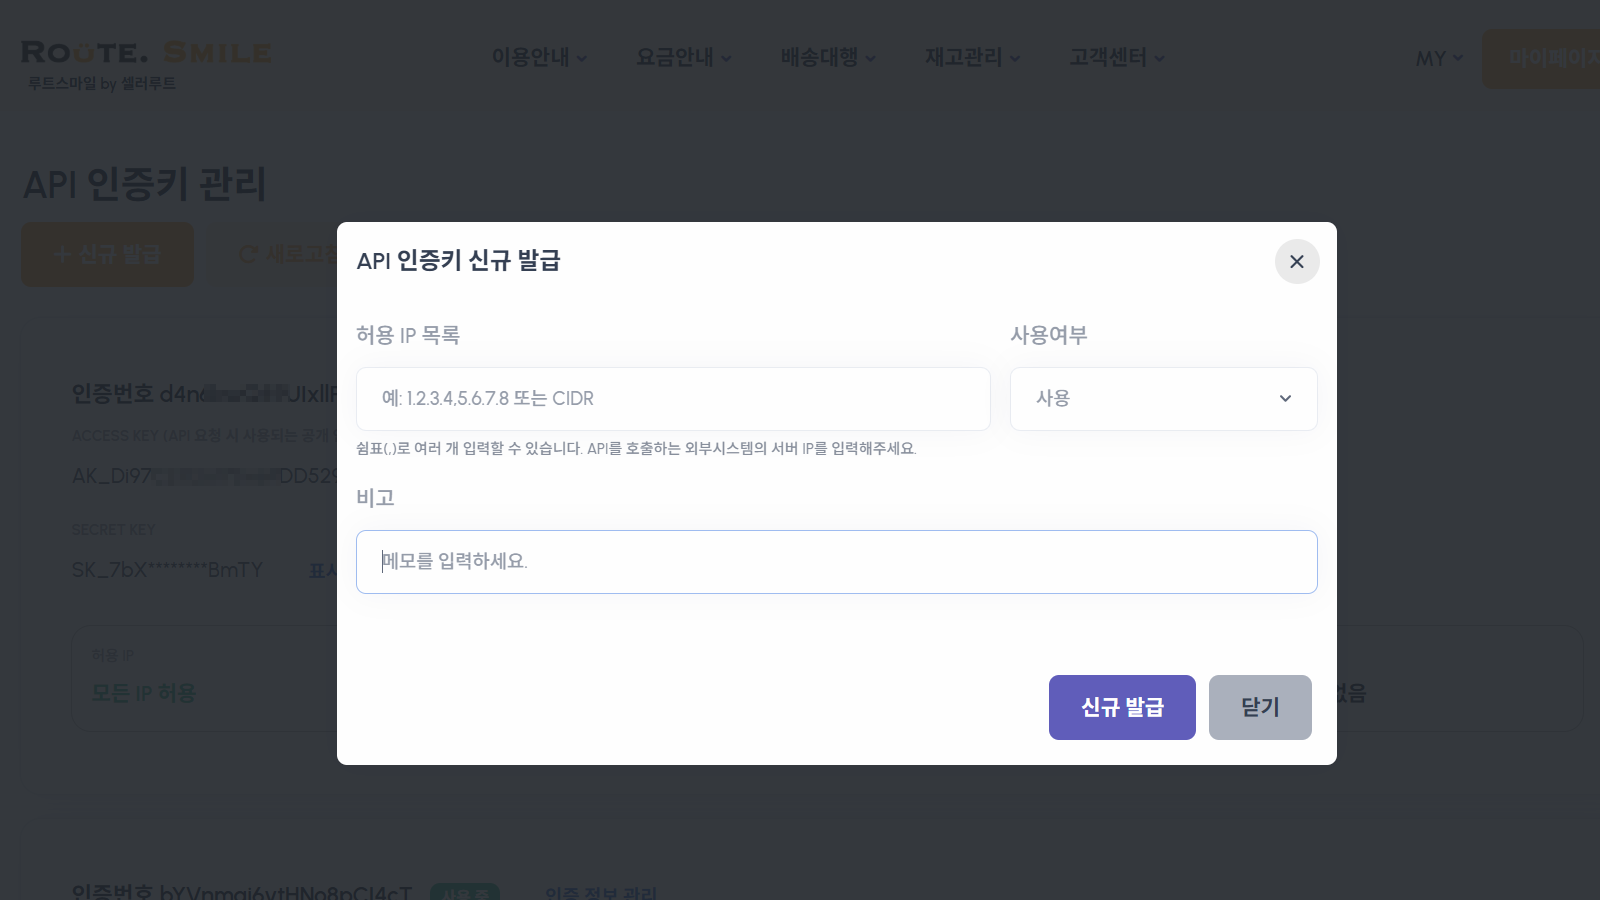
Task: Expand the 배송대행 dropdown
Action: coord(827,58)
